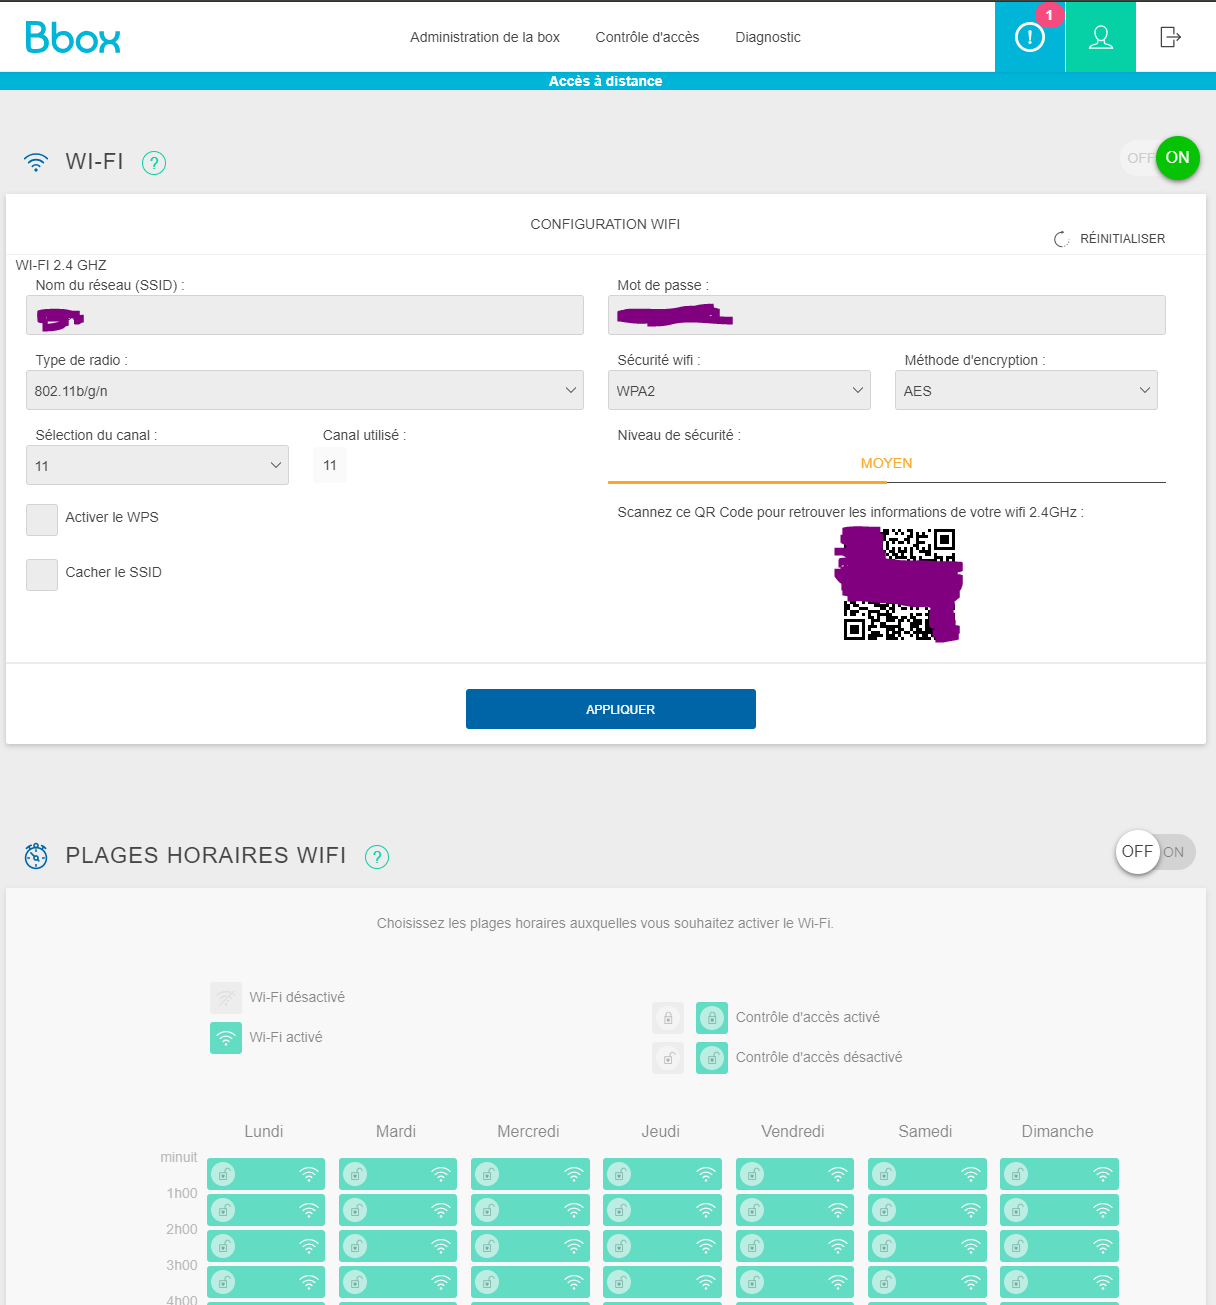Enable the Plages Horaires Wifi switch
Screen dimensions: 1216x1305
(1155, 852)
